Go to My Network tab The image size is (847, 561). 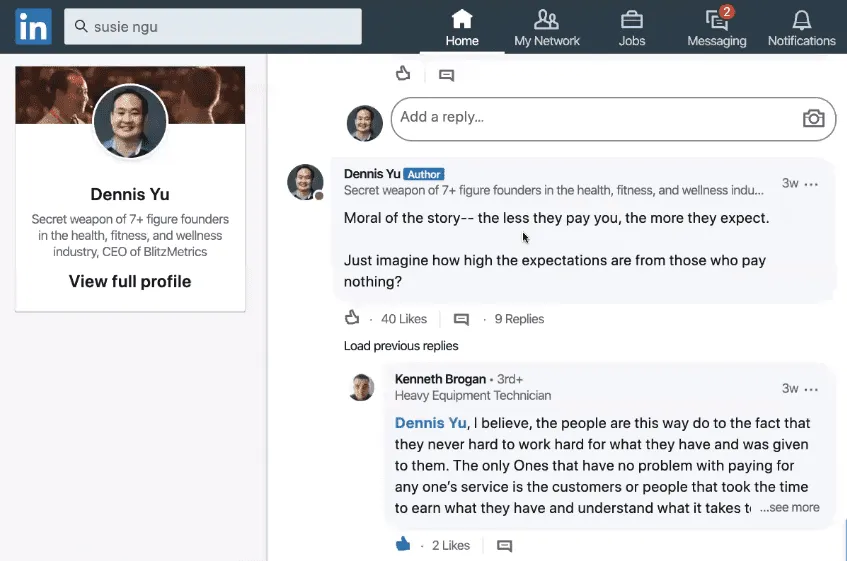546,28
